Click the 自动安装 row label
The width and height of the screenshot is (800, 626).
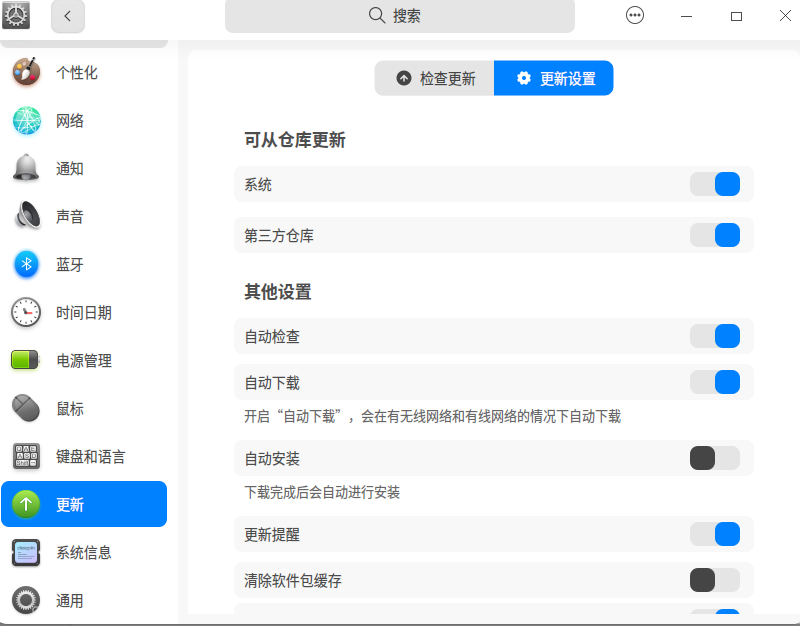click(272, 459)
